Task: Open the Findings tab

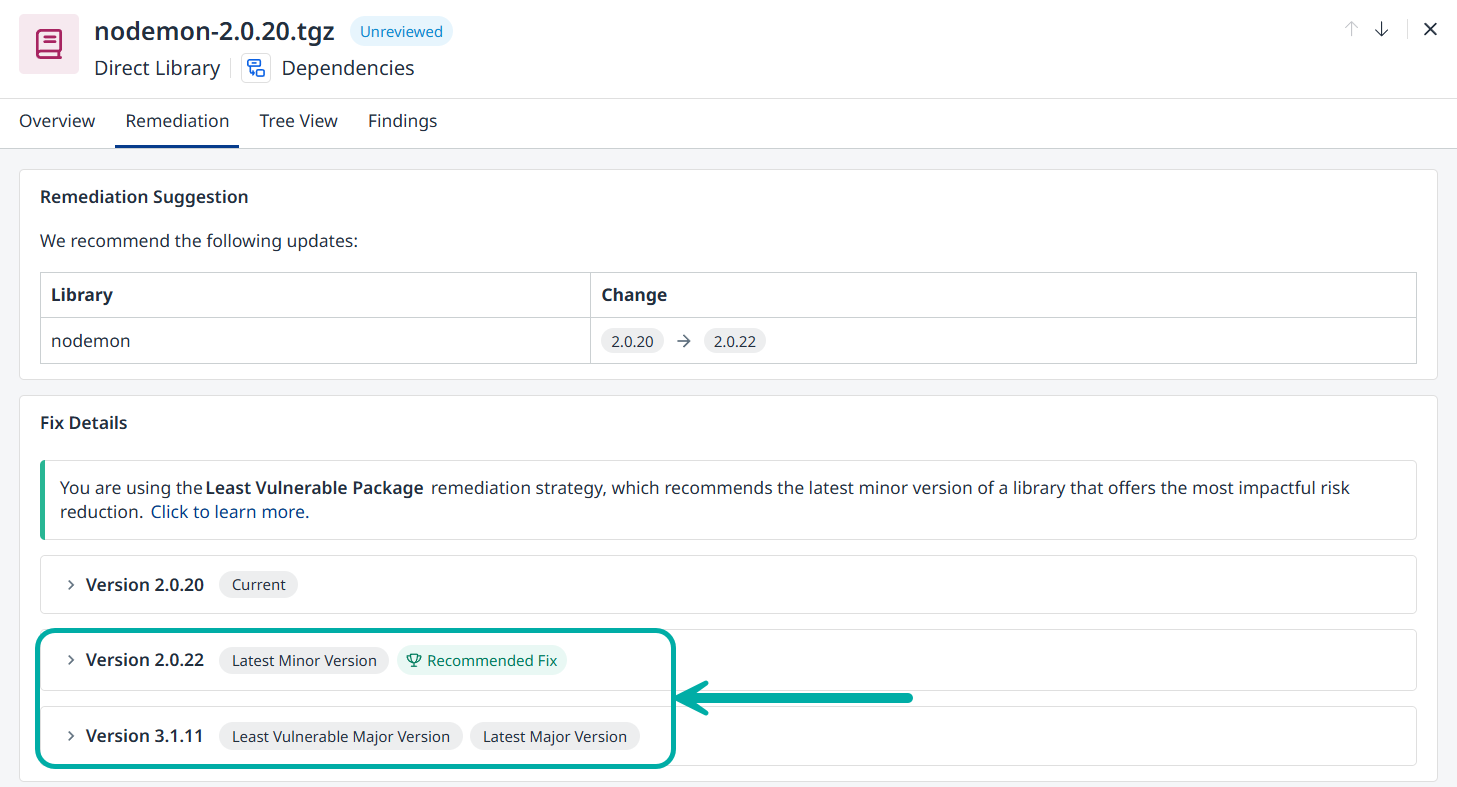Action: [402, 121]
